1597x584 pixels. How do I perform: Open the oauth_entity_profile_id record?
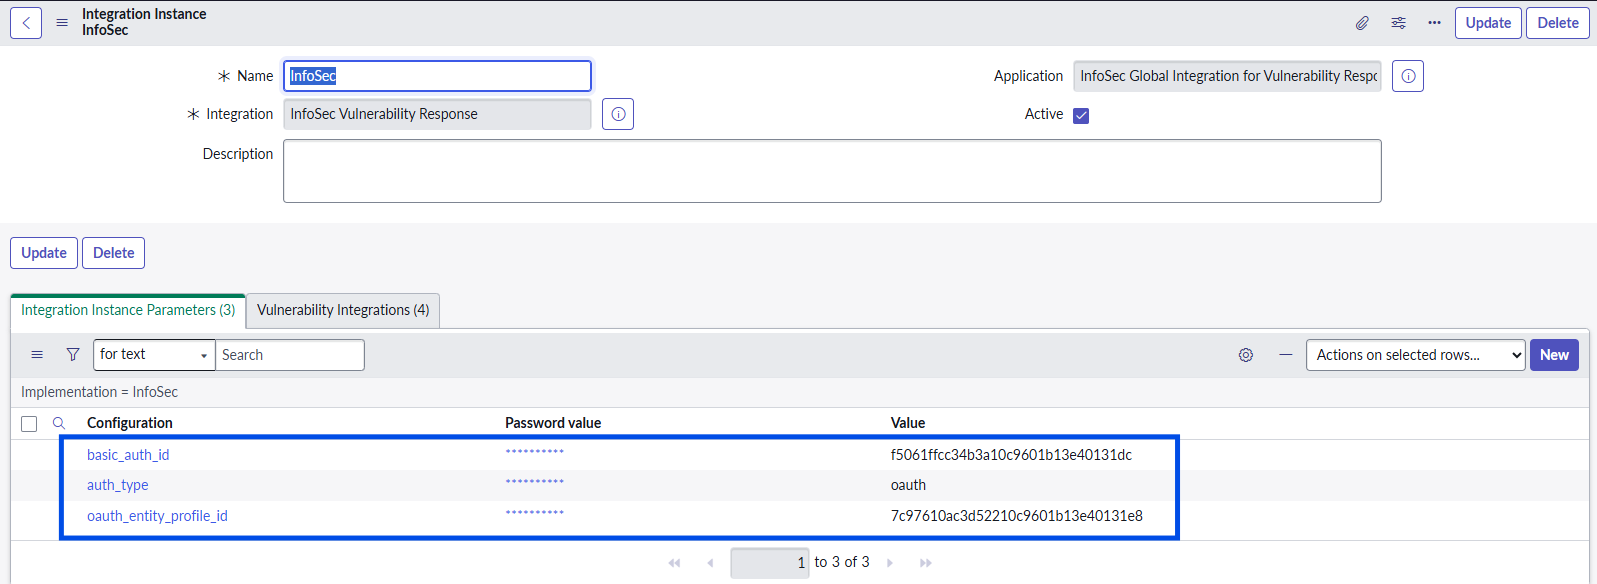157,516
